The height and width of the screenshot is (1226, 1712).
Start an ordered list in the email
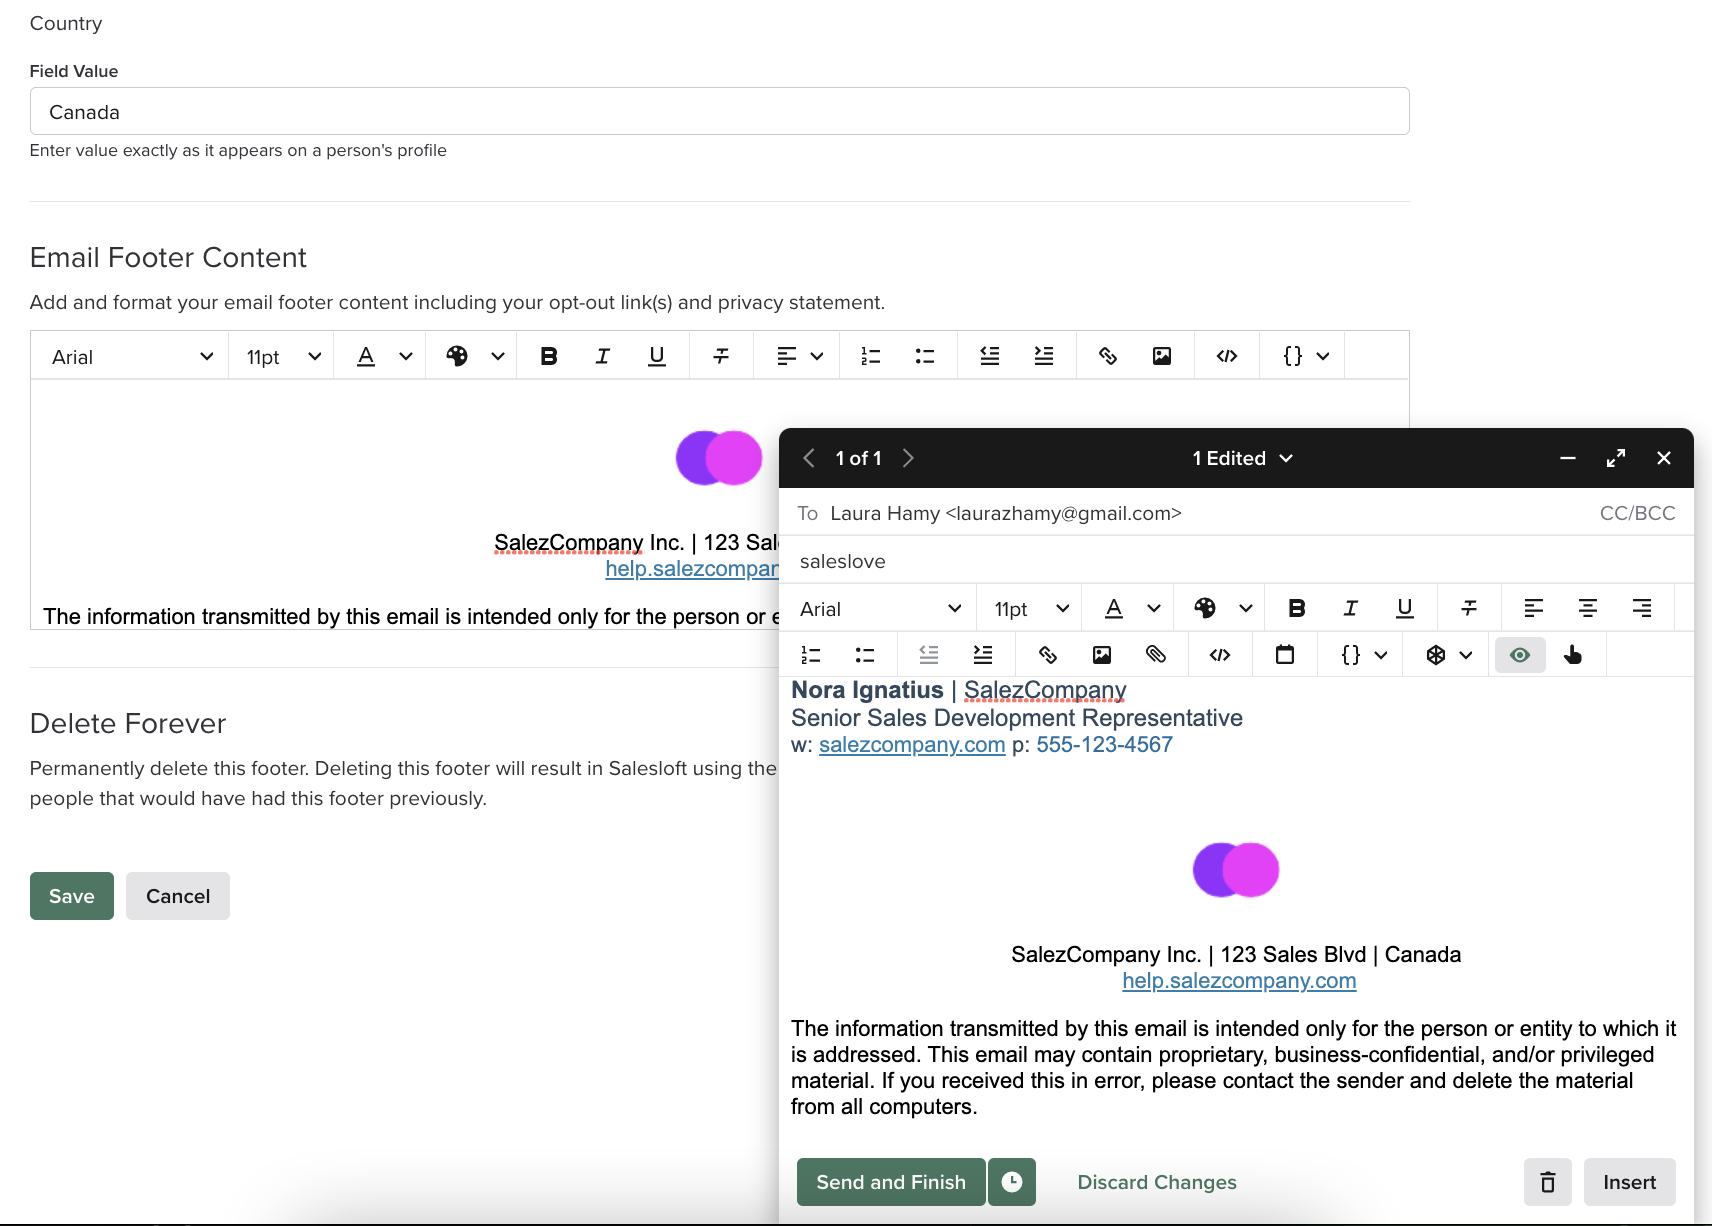click(x=810, y=655)
